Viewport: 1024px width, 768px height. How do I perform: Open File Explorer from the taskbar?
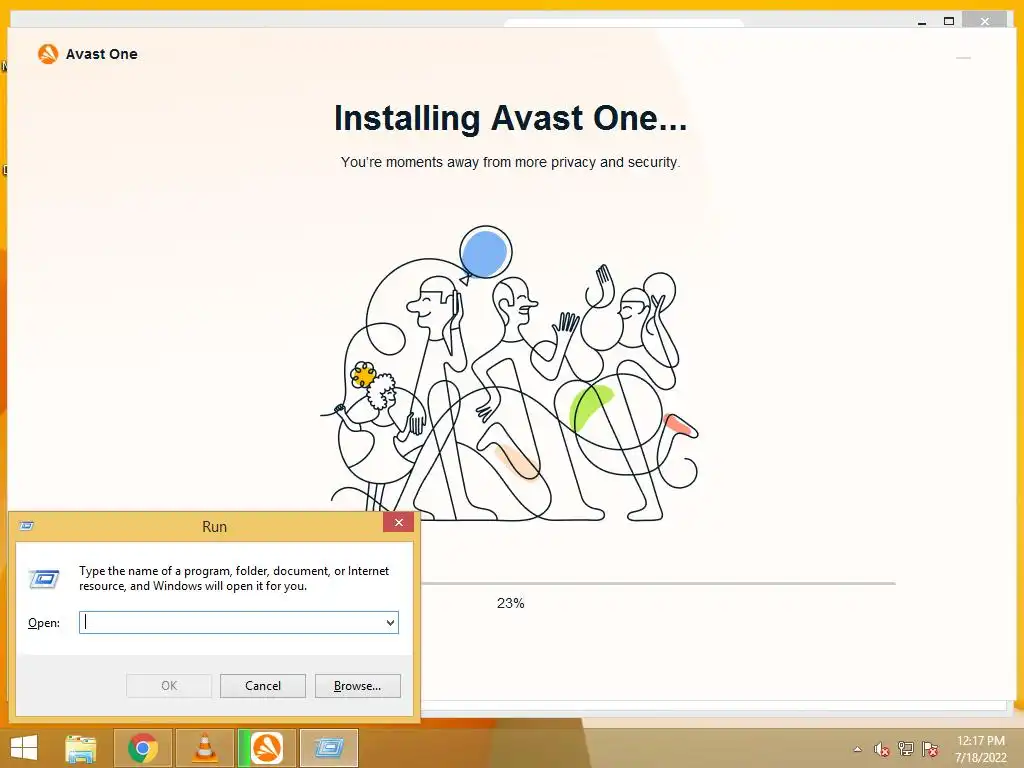tap(80, 748)
